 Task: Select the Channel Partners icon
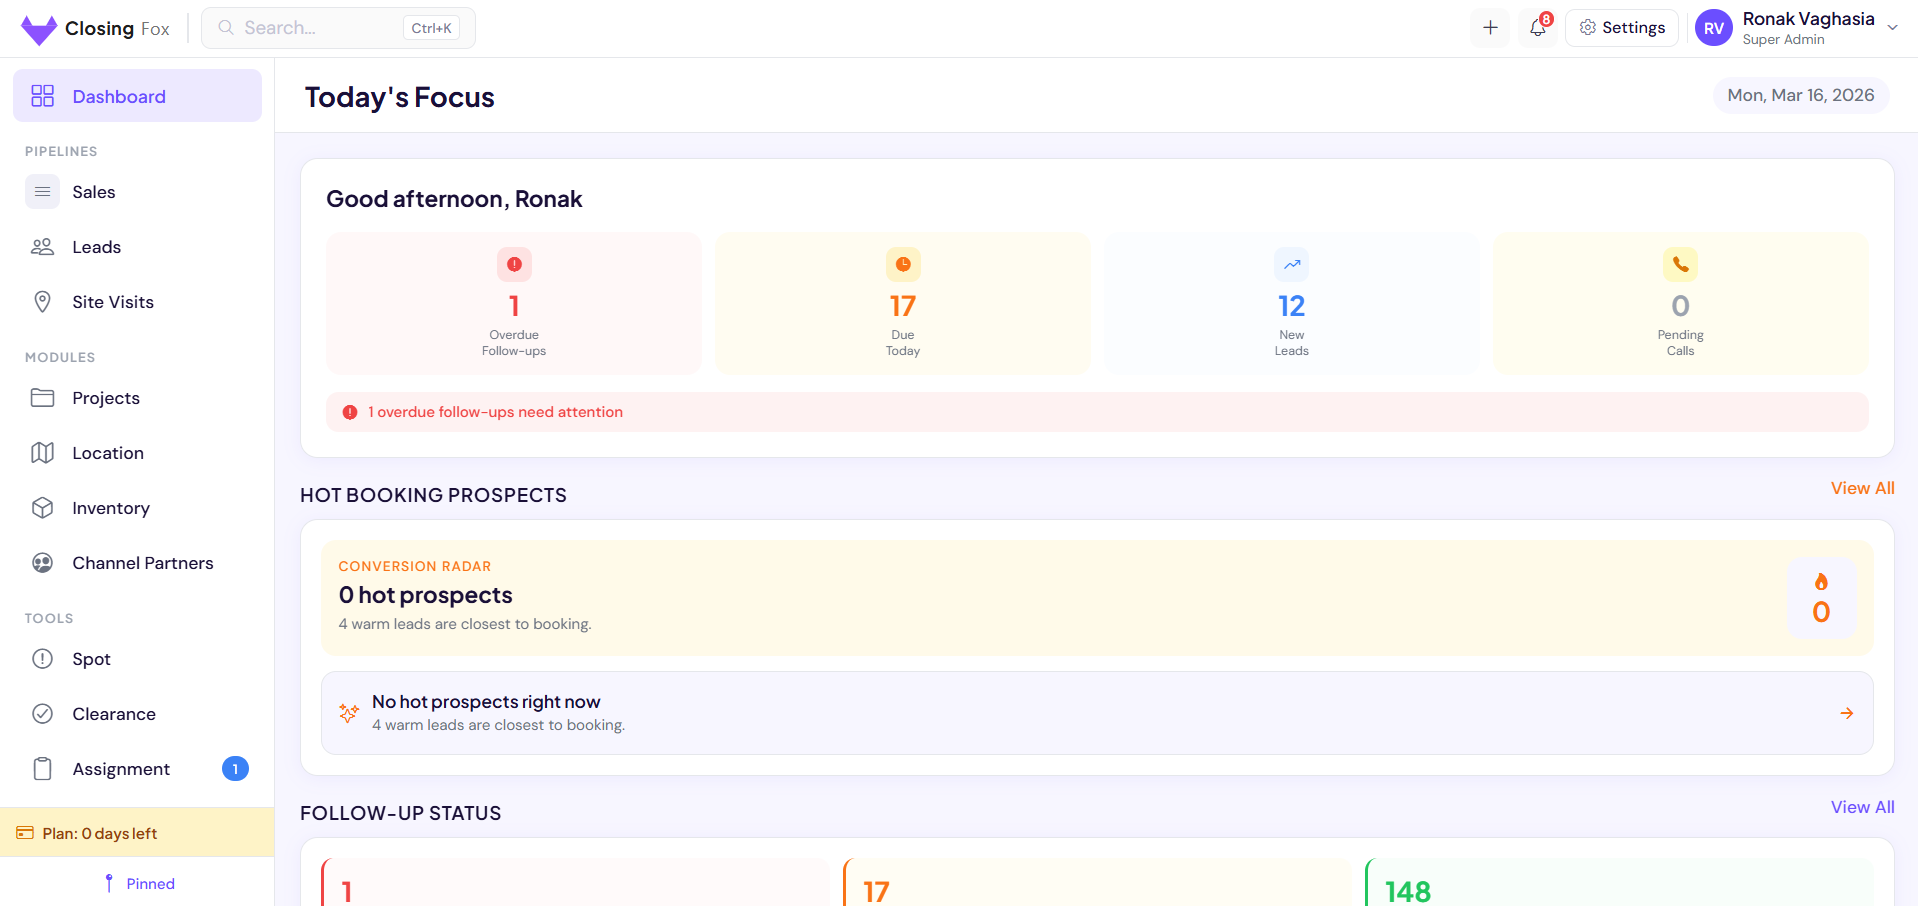point(42,562)
